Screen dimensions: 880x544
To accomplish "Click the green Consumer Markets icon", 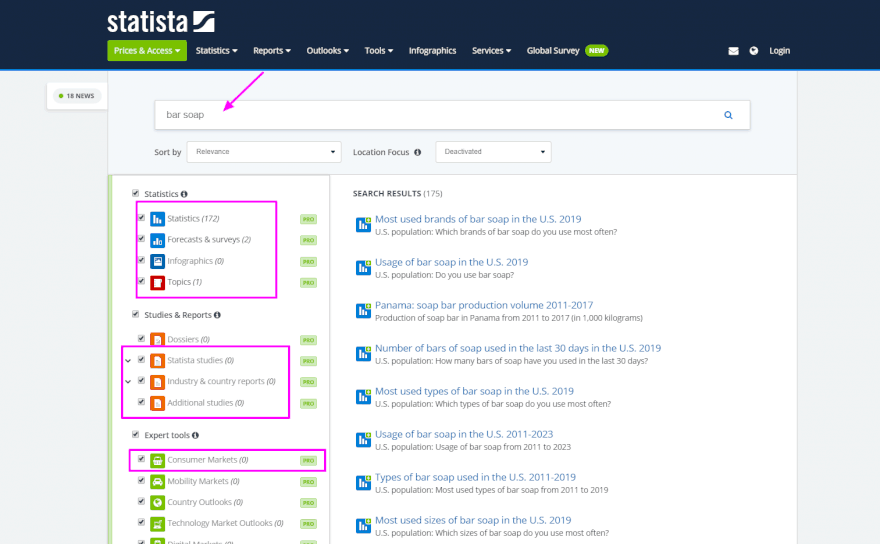I will click(157, 460).
